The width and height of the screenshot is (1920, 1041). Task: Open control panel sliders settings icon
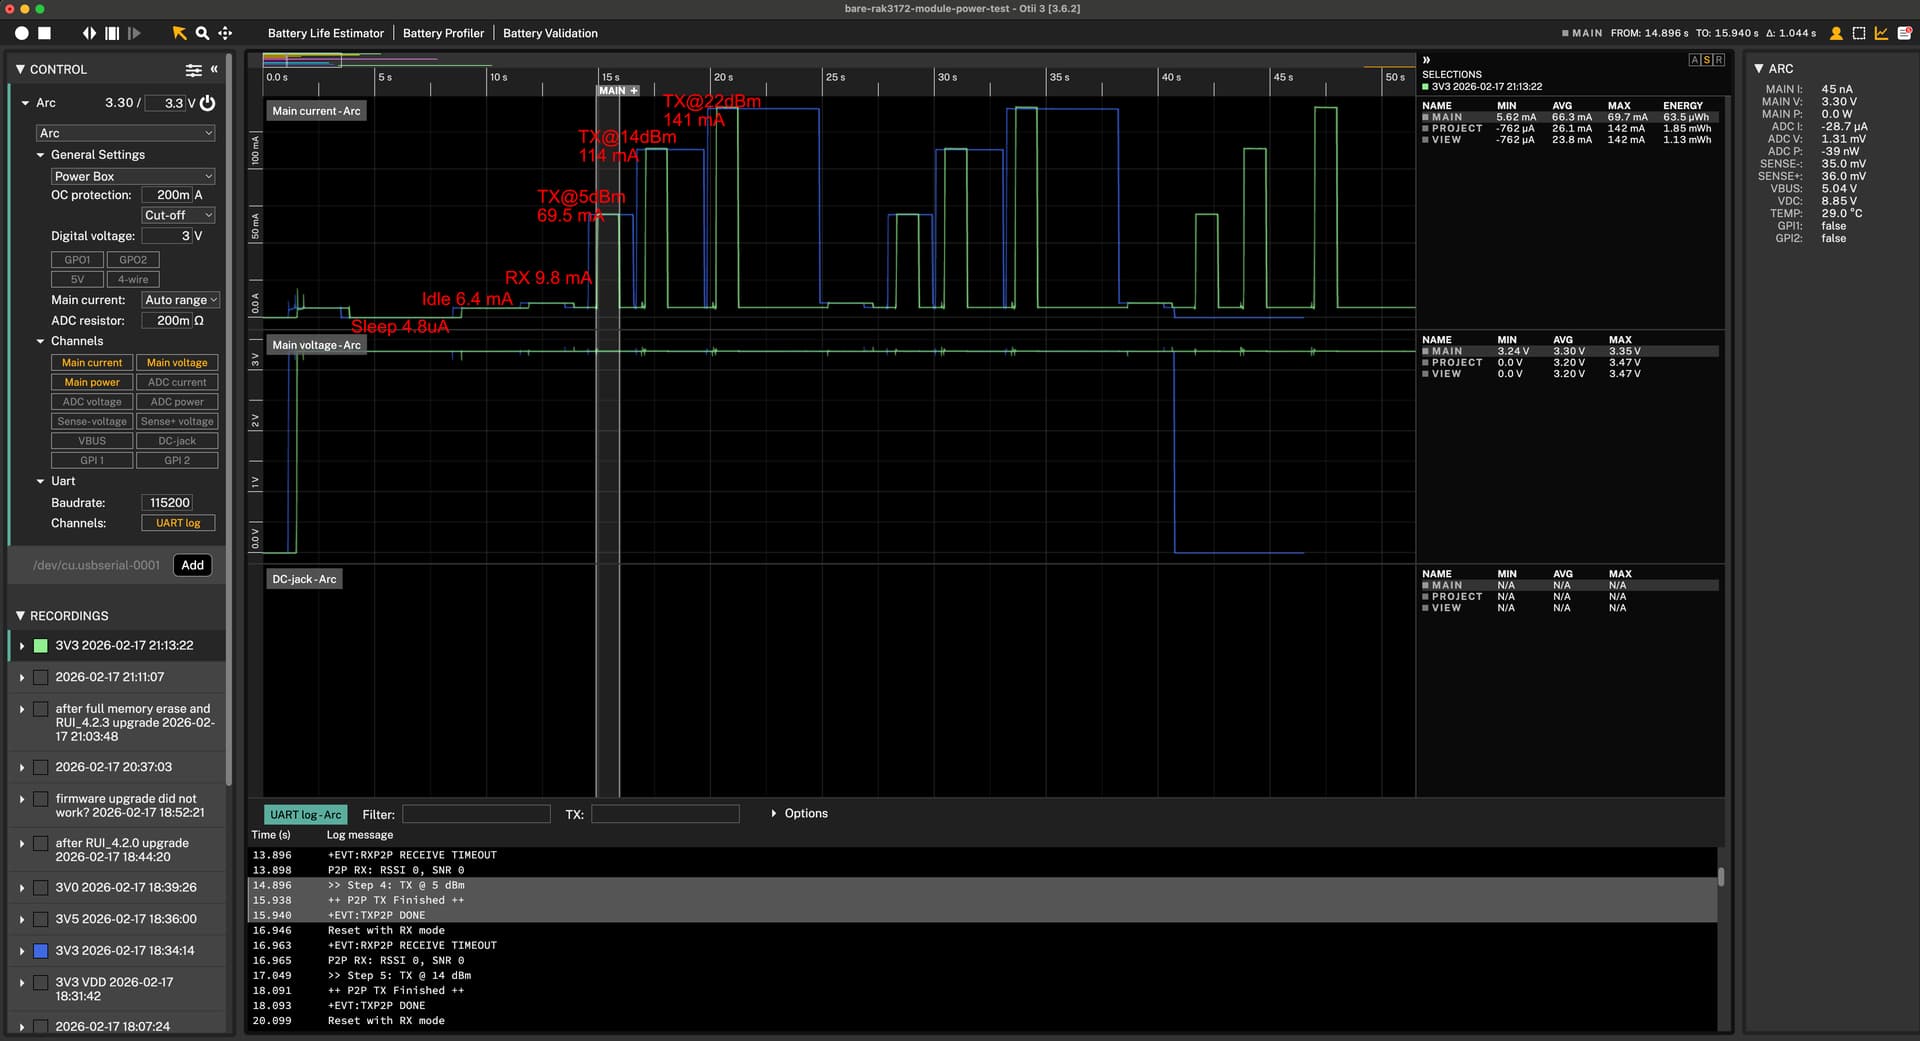click(x=193, y=70)
